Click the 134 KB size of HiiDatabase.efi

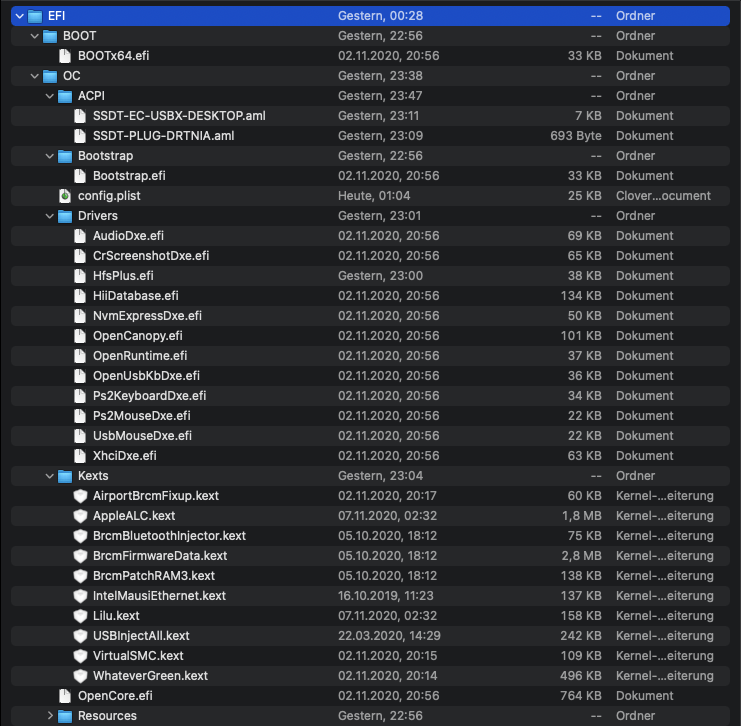581,296
